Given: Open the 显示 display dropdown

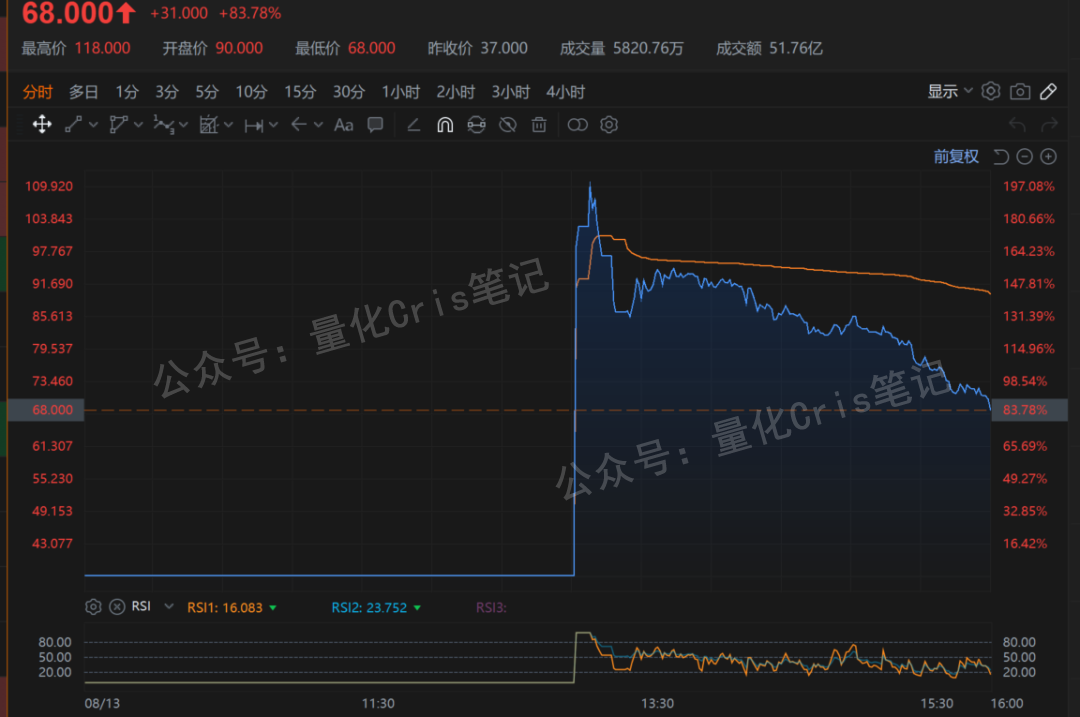Looking at the screenshot, I should [949, 91].
